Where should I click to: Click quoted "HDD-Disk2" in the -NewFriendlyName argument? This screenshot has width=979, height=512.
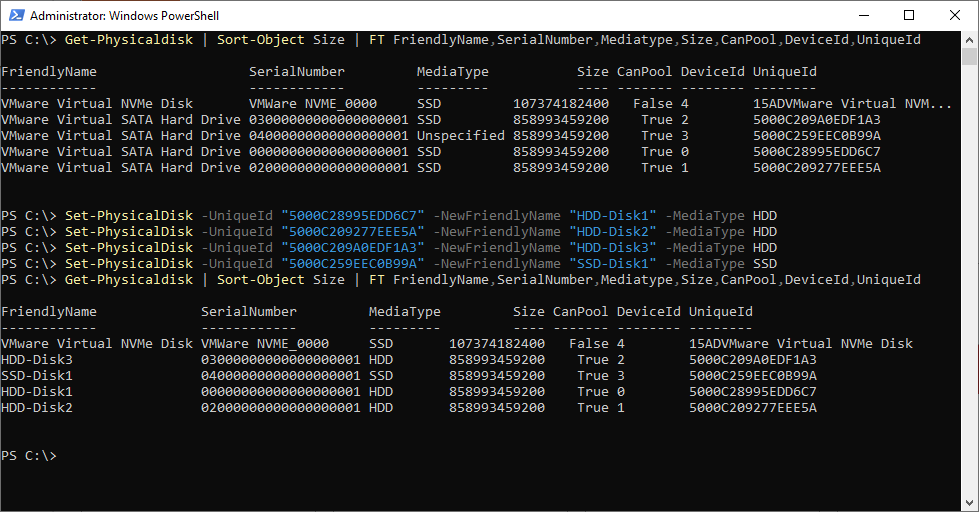pos(612,232)
